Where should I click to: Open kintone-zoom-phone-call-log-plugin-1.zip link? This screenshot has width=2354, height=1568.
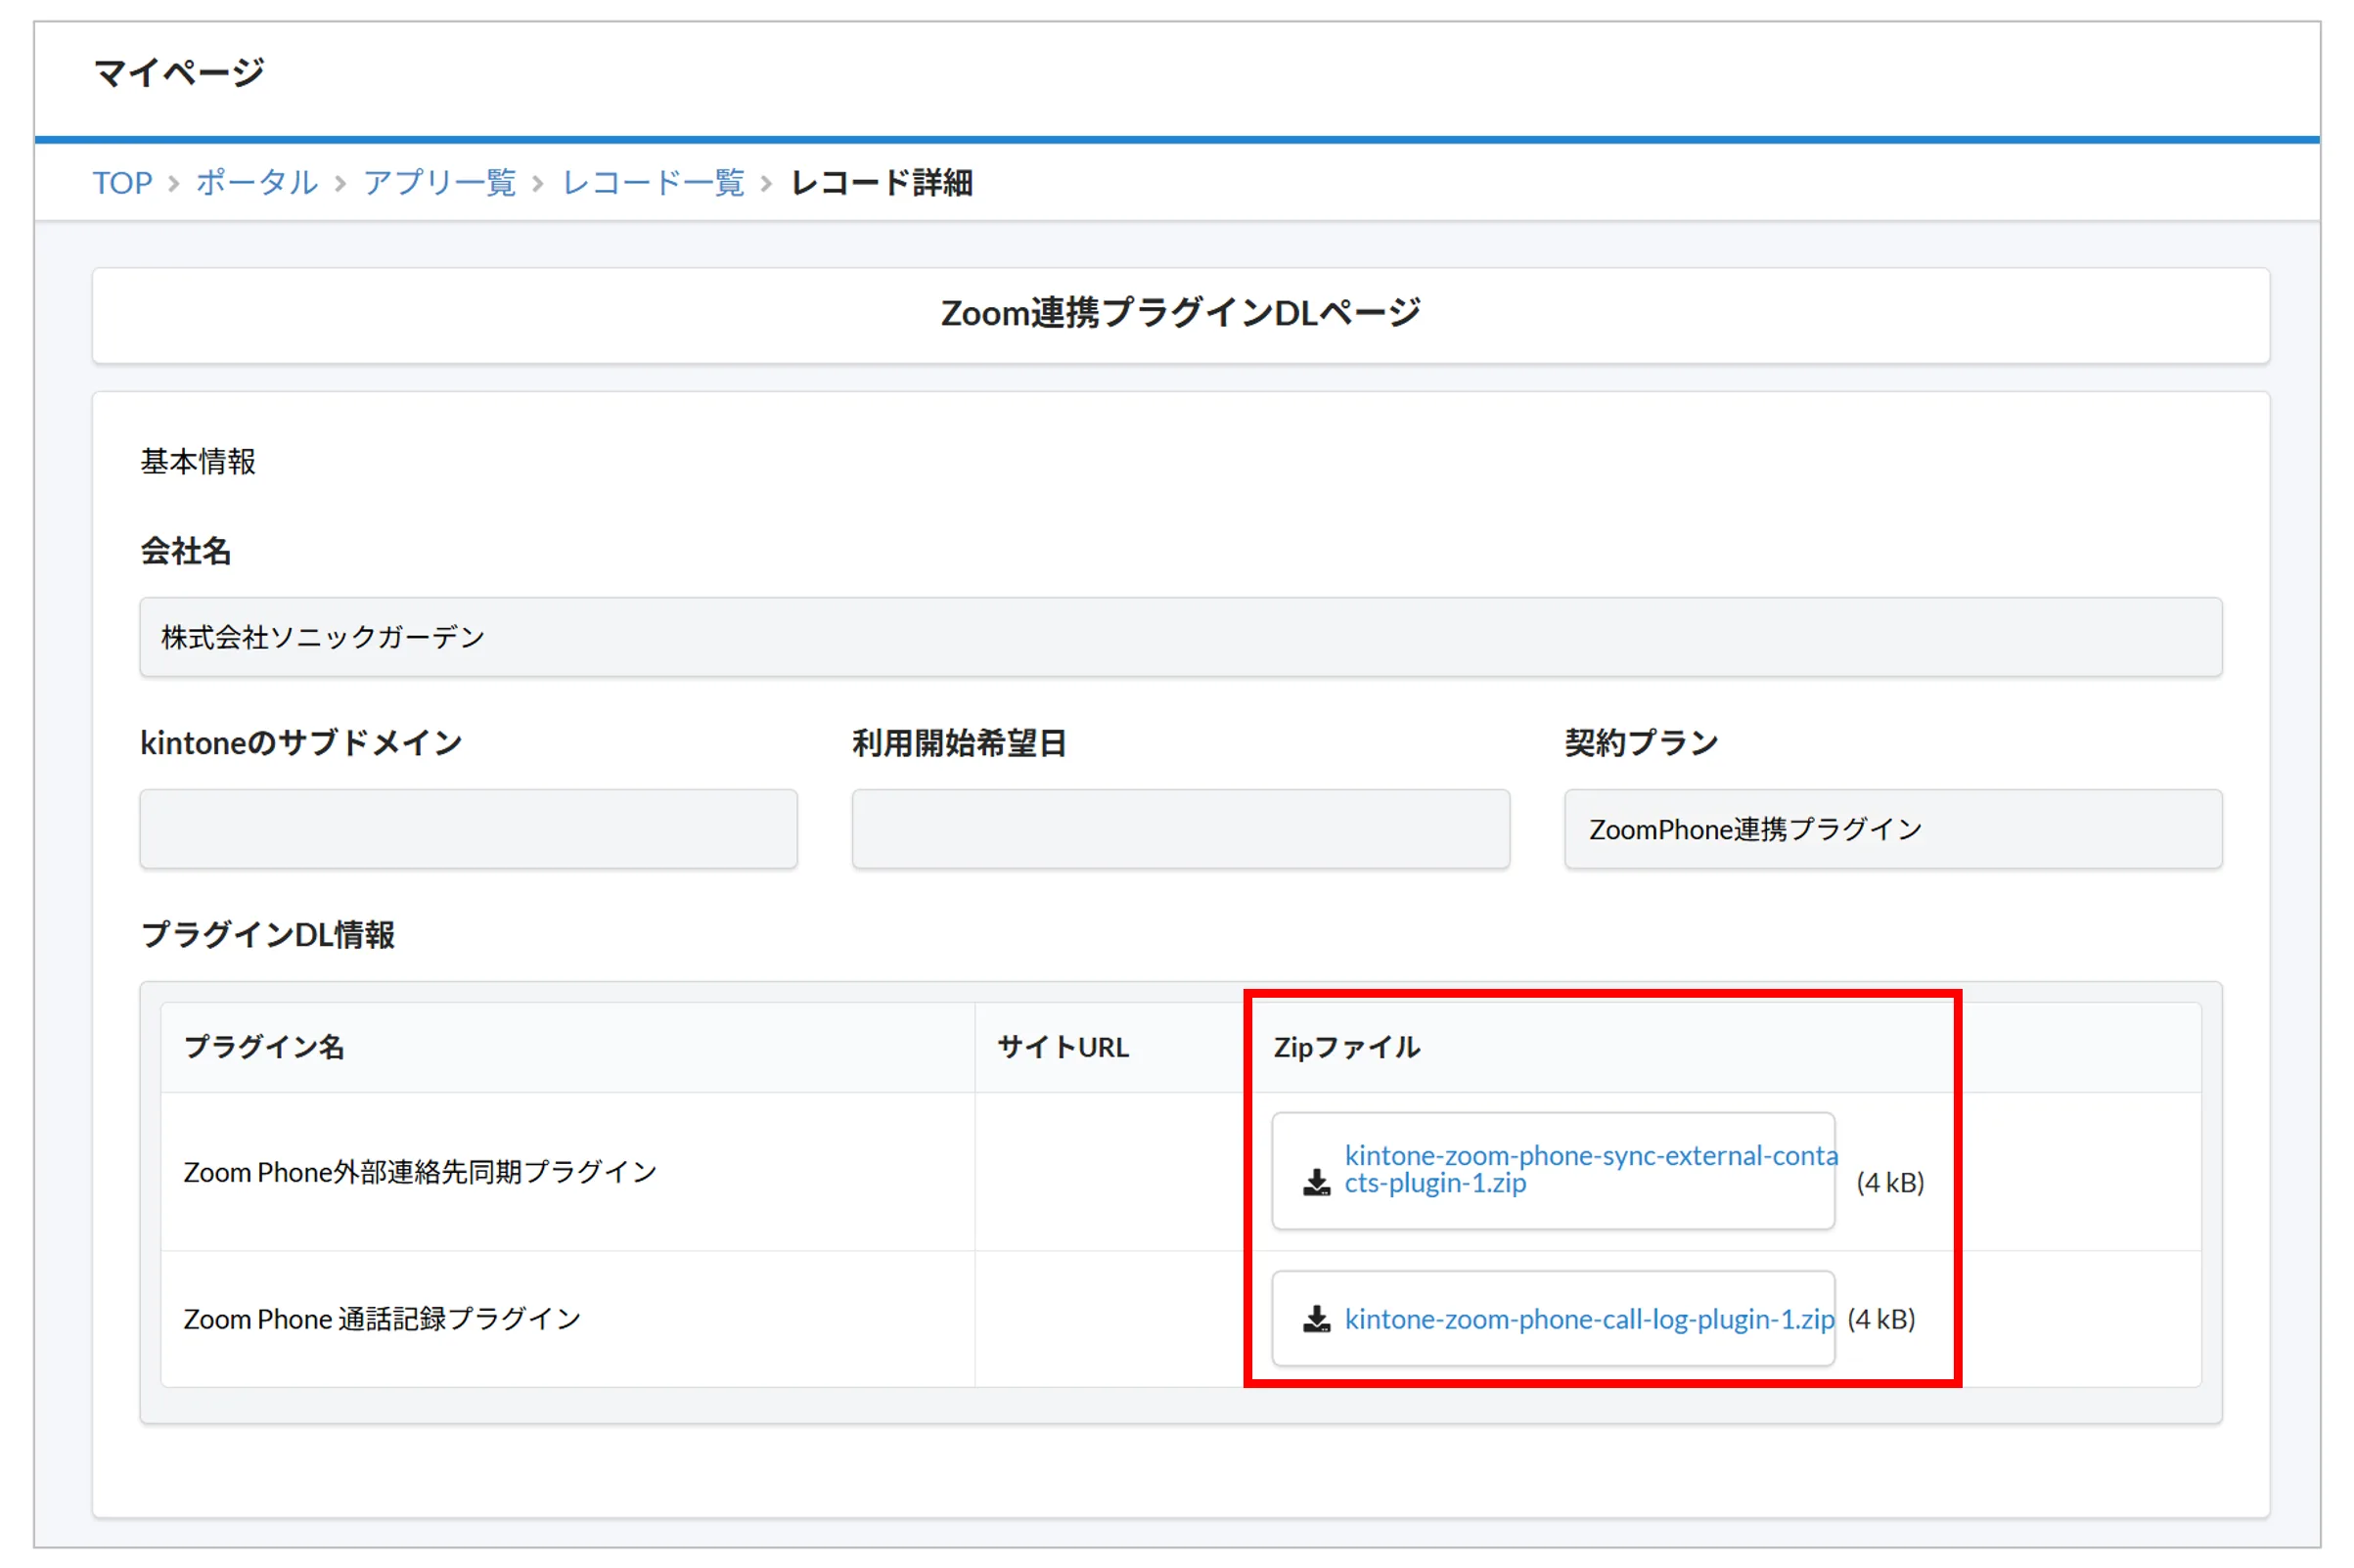point(1589,1319)
